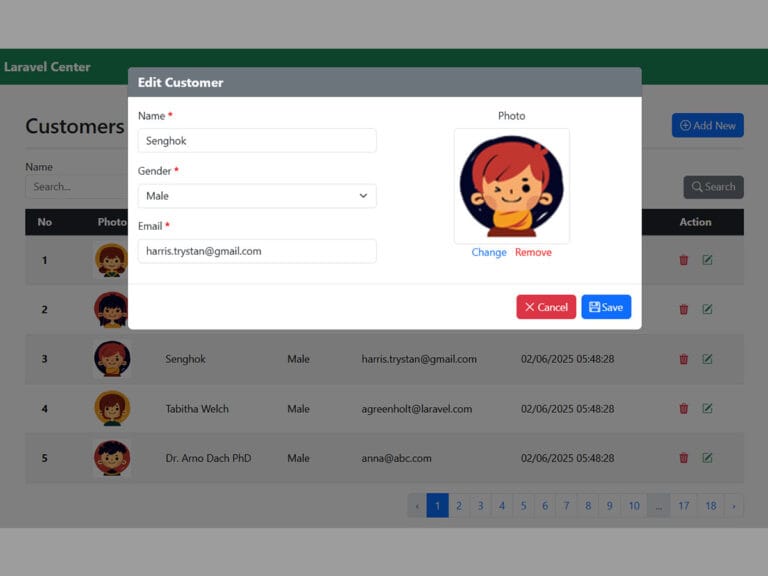Click the Change photo link
The height and width of the screenshot is (576, 768).
[x=489, y=252]
